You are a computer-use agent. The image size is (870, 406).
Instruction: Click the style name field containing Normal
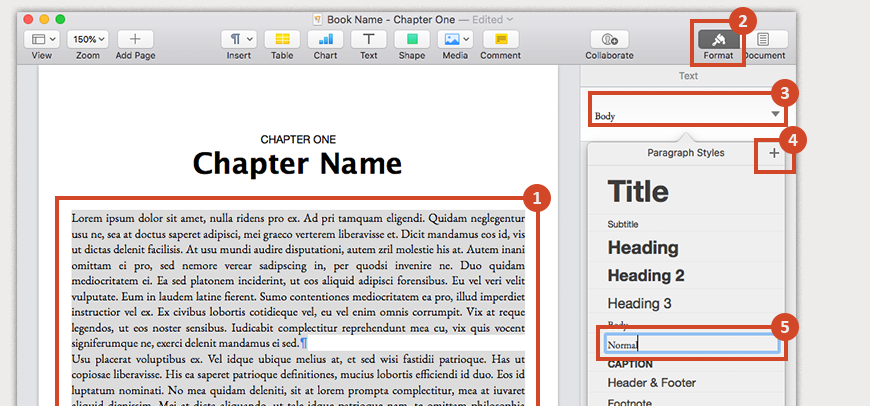(691, 344)
